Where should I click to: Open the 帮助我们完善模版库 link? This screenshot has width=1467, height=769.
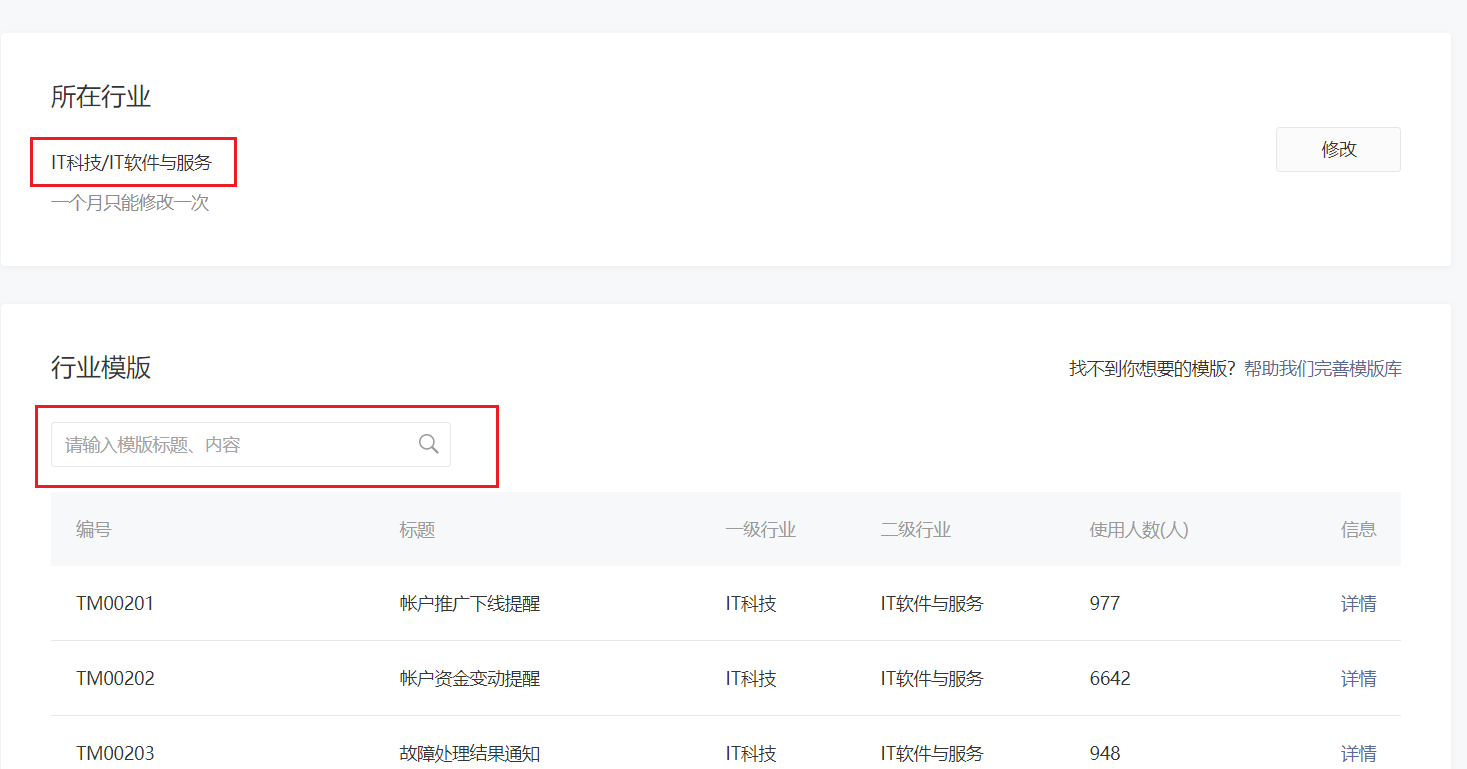tap(1322, 368)
